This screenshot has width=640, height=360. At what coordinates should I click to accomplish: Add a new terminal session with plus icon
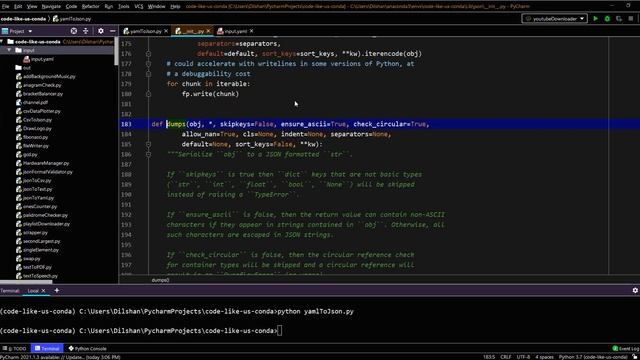57,290
